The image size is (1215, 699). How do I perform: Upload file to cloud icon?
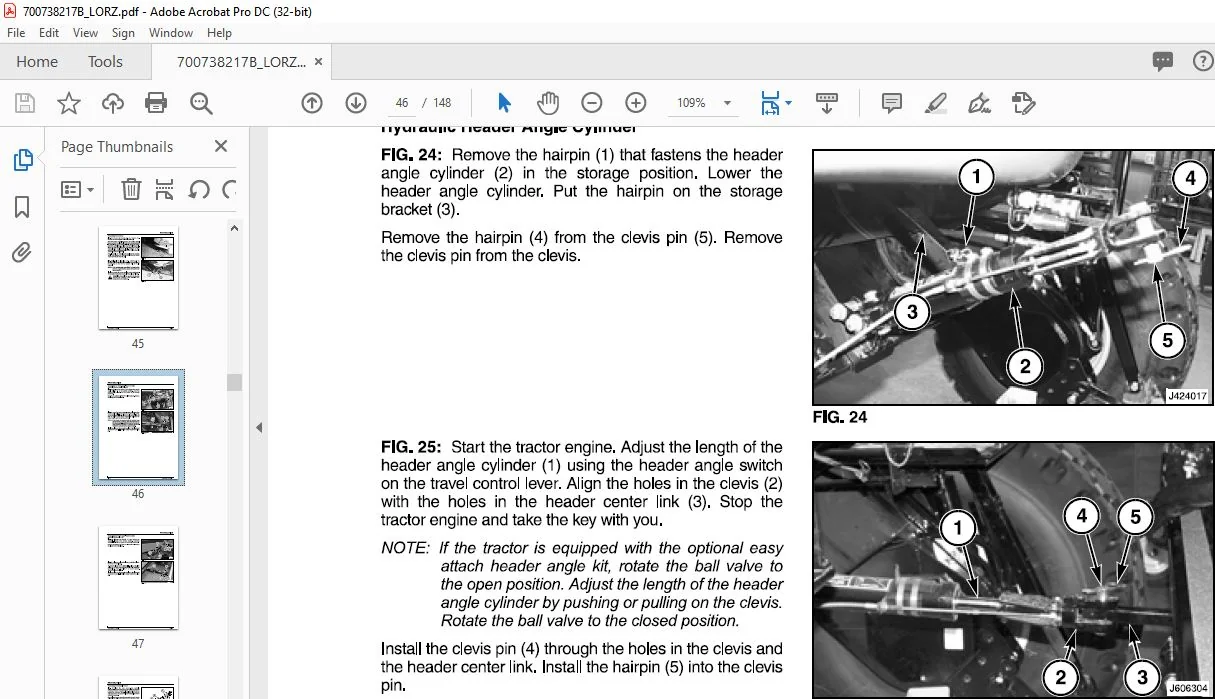[113, 103]
